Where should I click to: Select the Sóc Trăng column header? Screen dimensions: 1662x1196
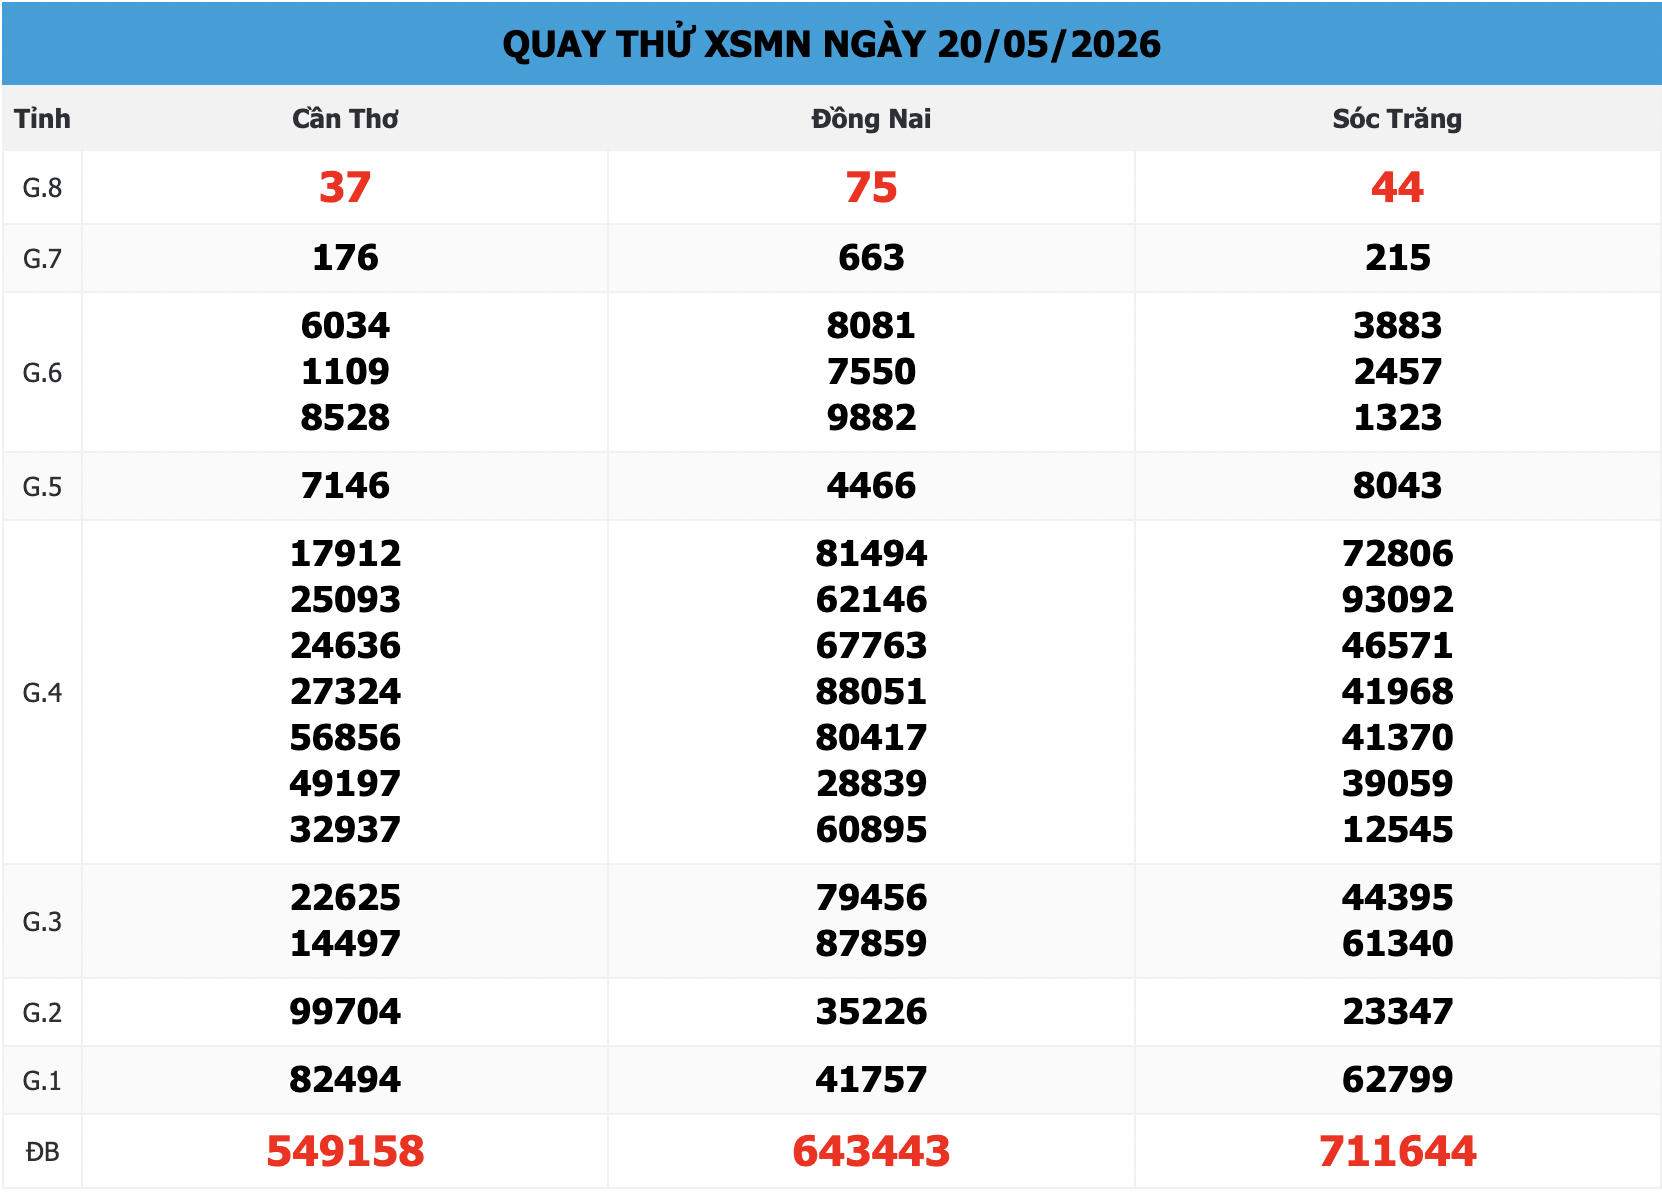(1397, 119)
